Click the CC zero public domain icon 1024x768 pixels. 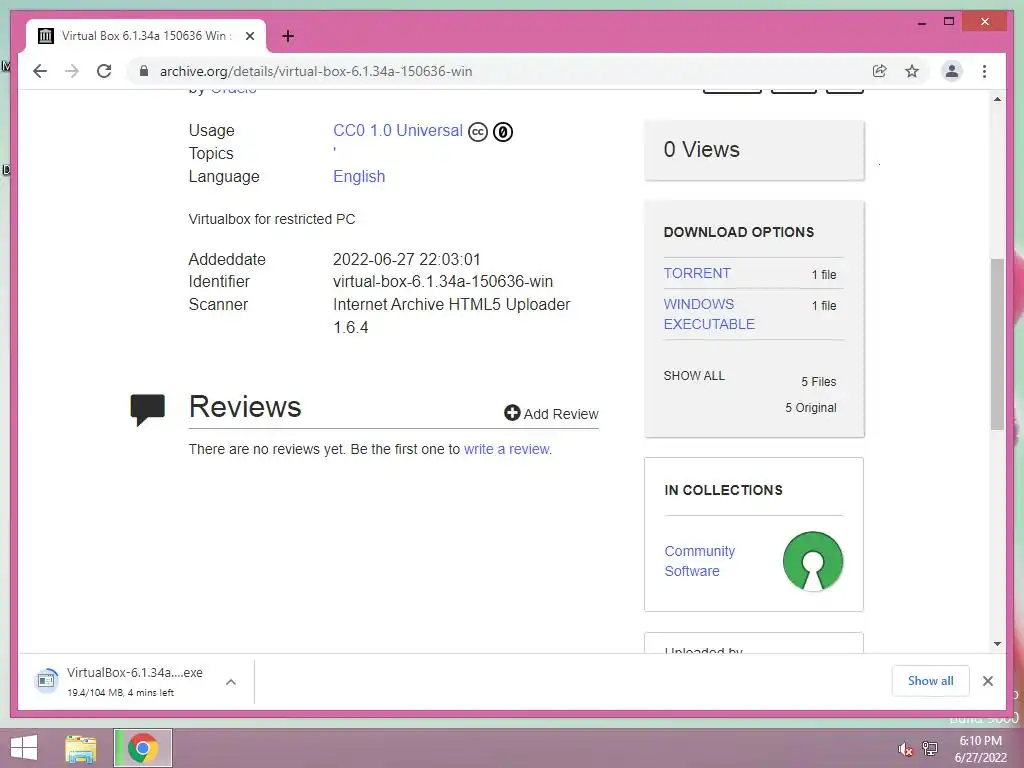pos(503,132)
